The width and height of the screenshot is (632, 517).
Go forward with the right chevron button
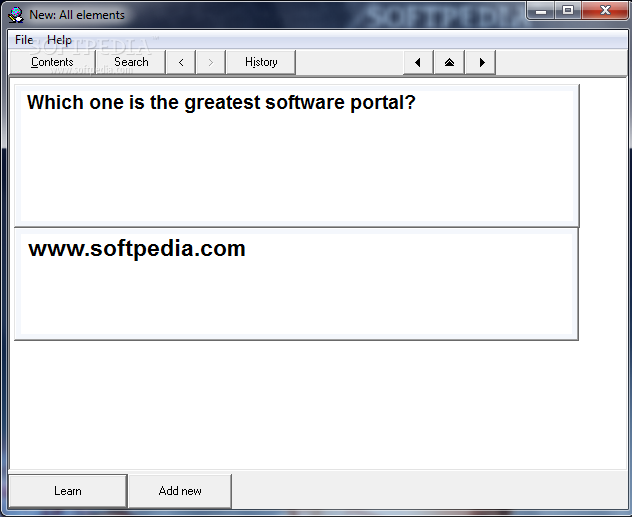210,62
